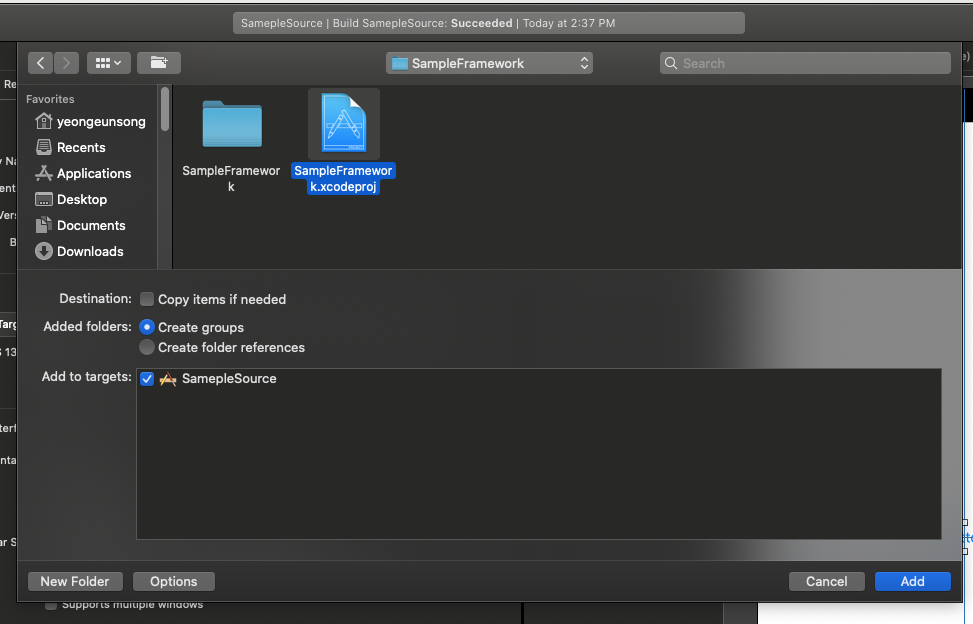Click the Options button
The height and width of the screenshot is (624, 973).
(174, 581)
